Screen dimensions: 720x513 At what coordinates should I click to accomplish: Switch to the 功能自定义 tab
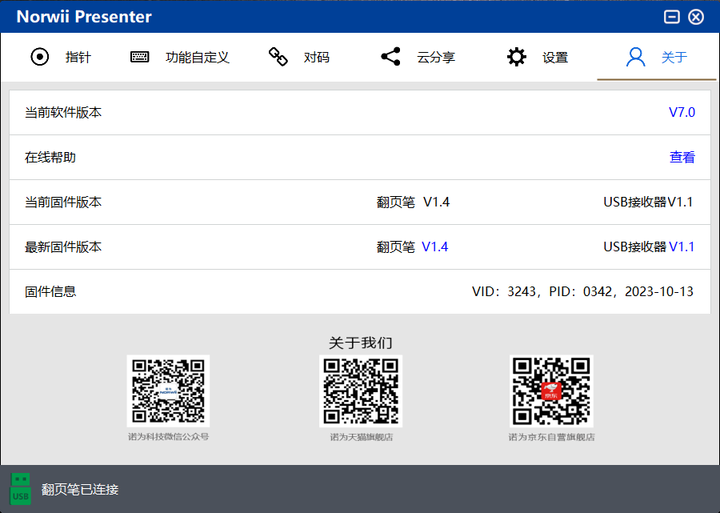[197, 57]
